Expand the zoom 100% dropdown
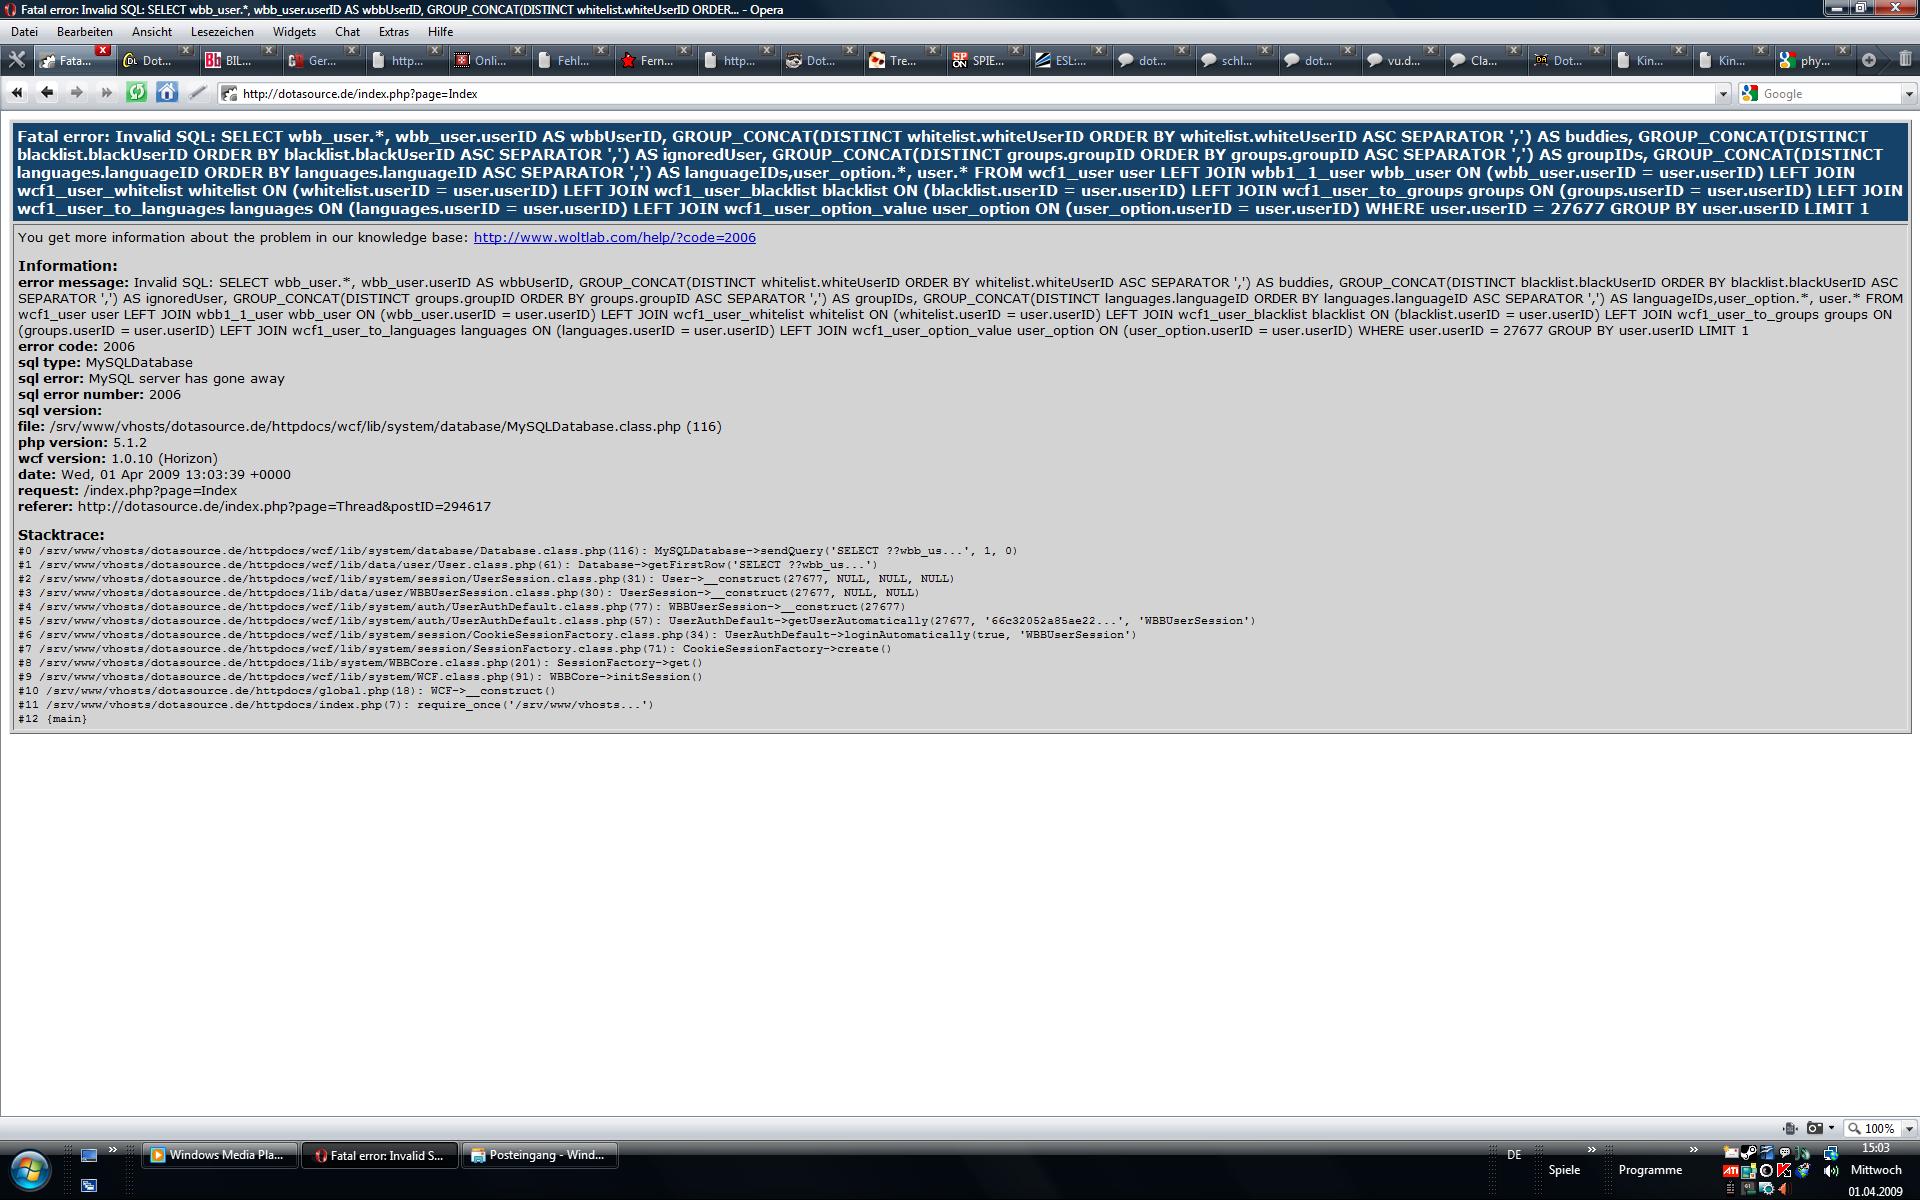 pyautogui.click(x=1909, y=1128)
